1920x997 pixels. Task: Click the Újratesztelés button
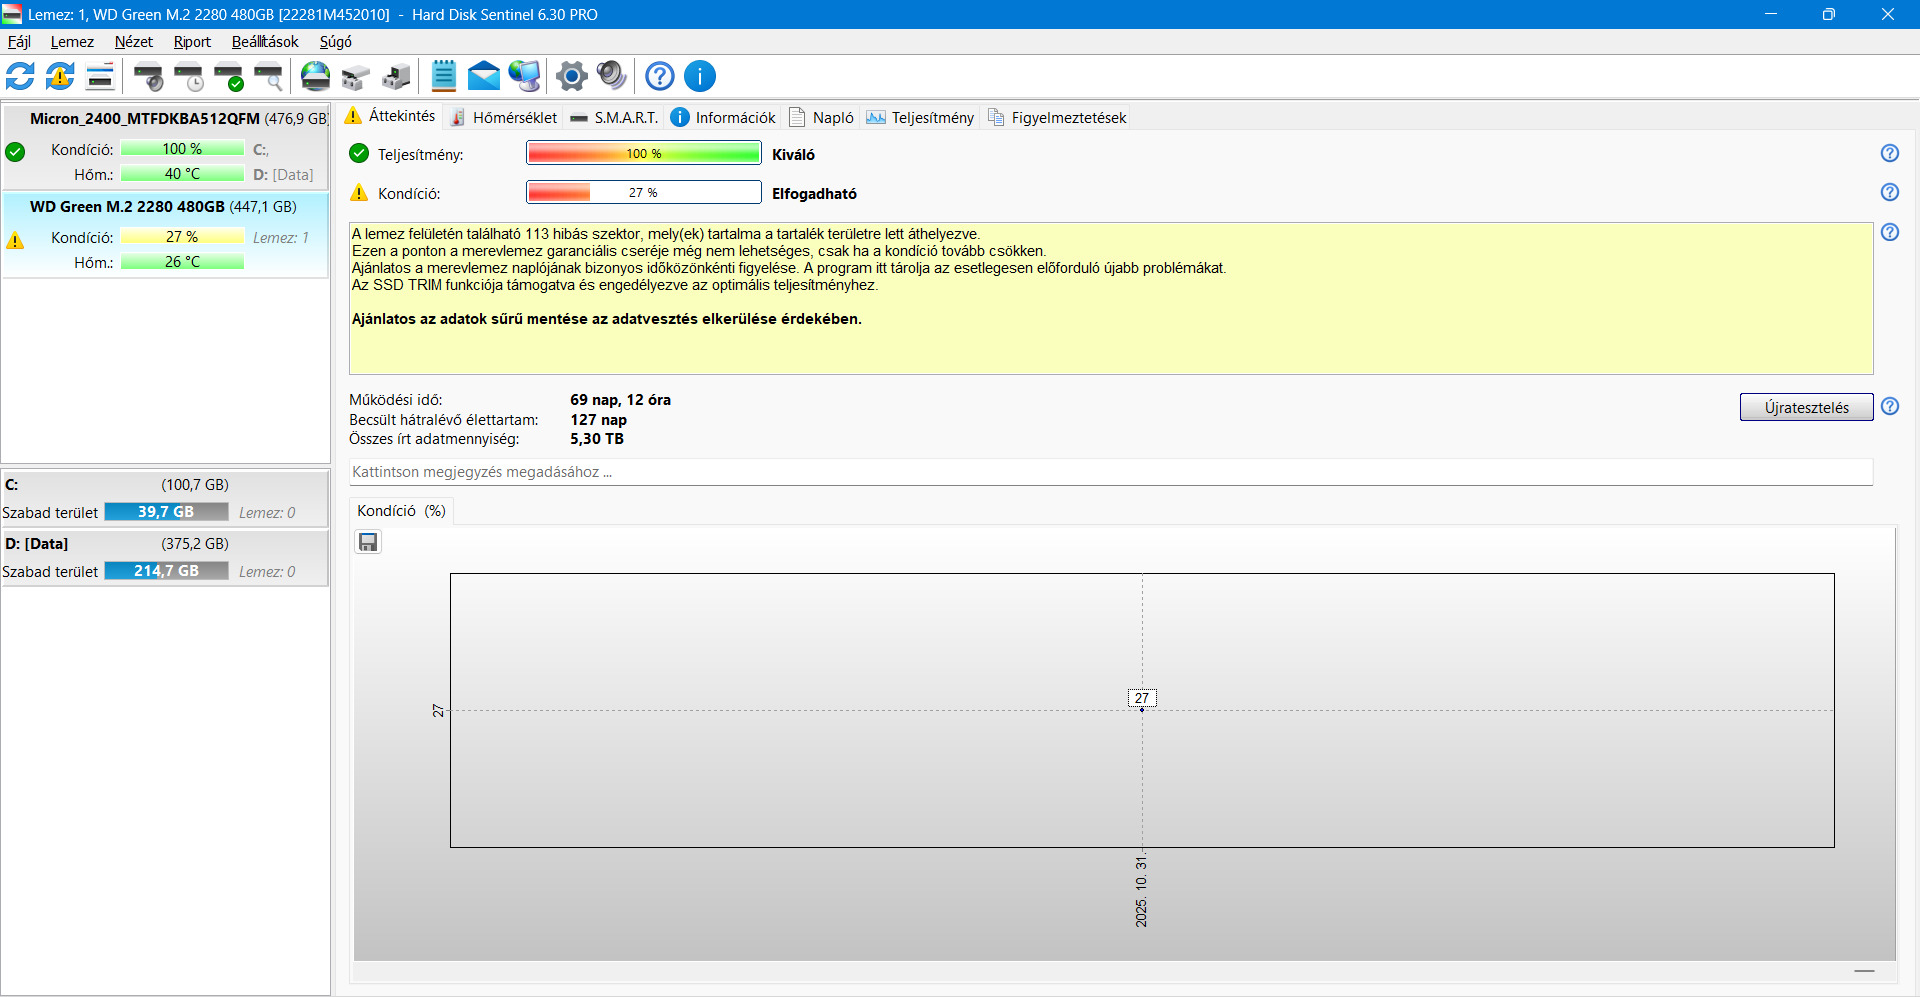point(1806,407)
